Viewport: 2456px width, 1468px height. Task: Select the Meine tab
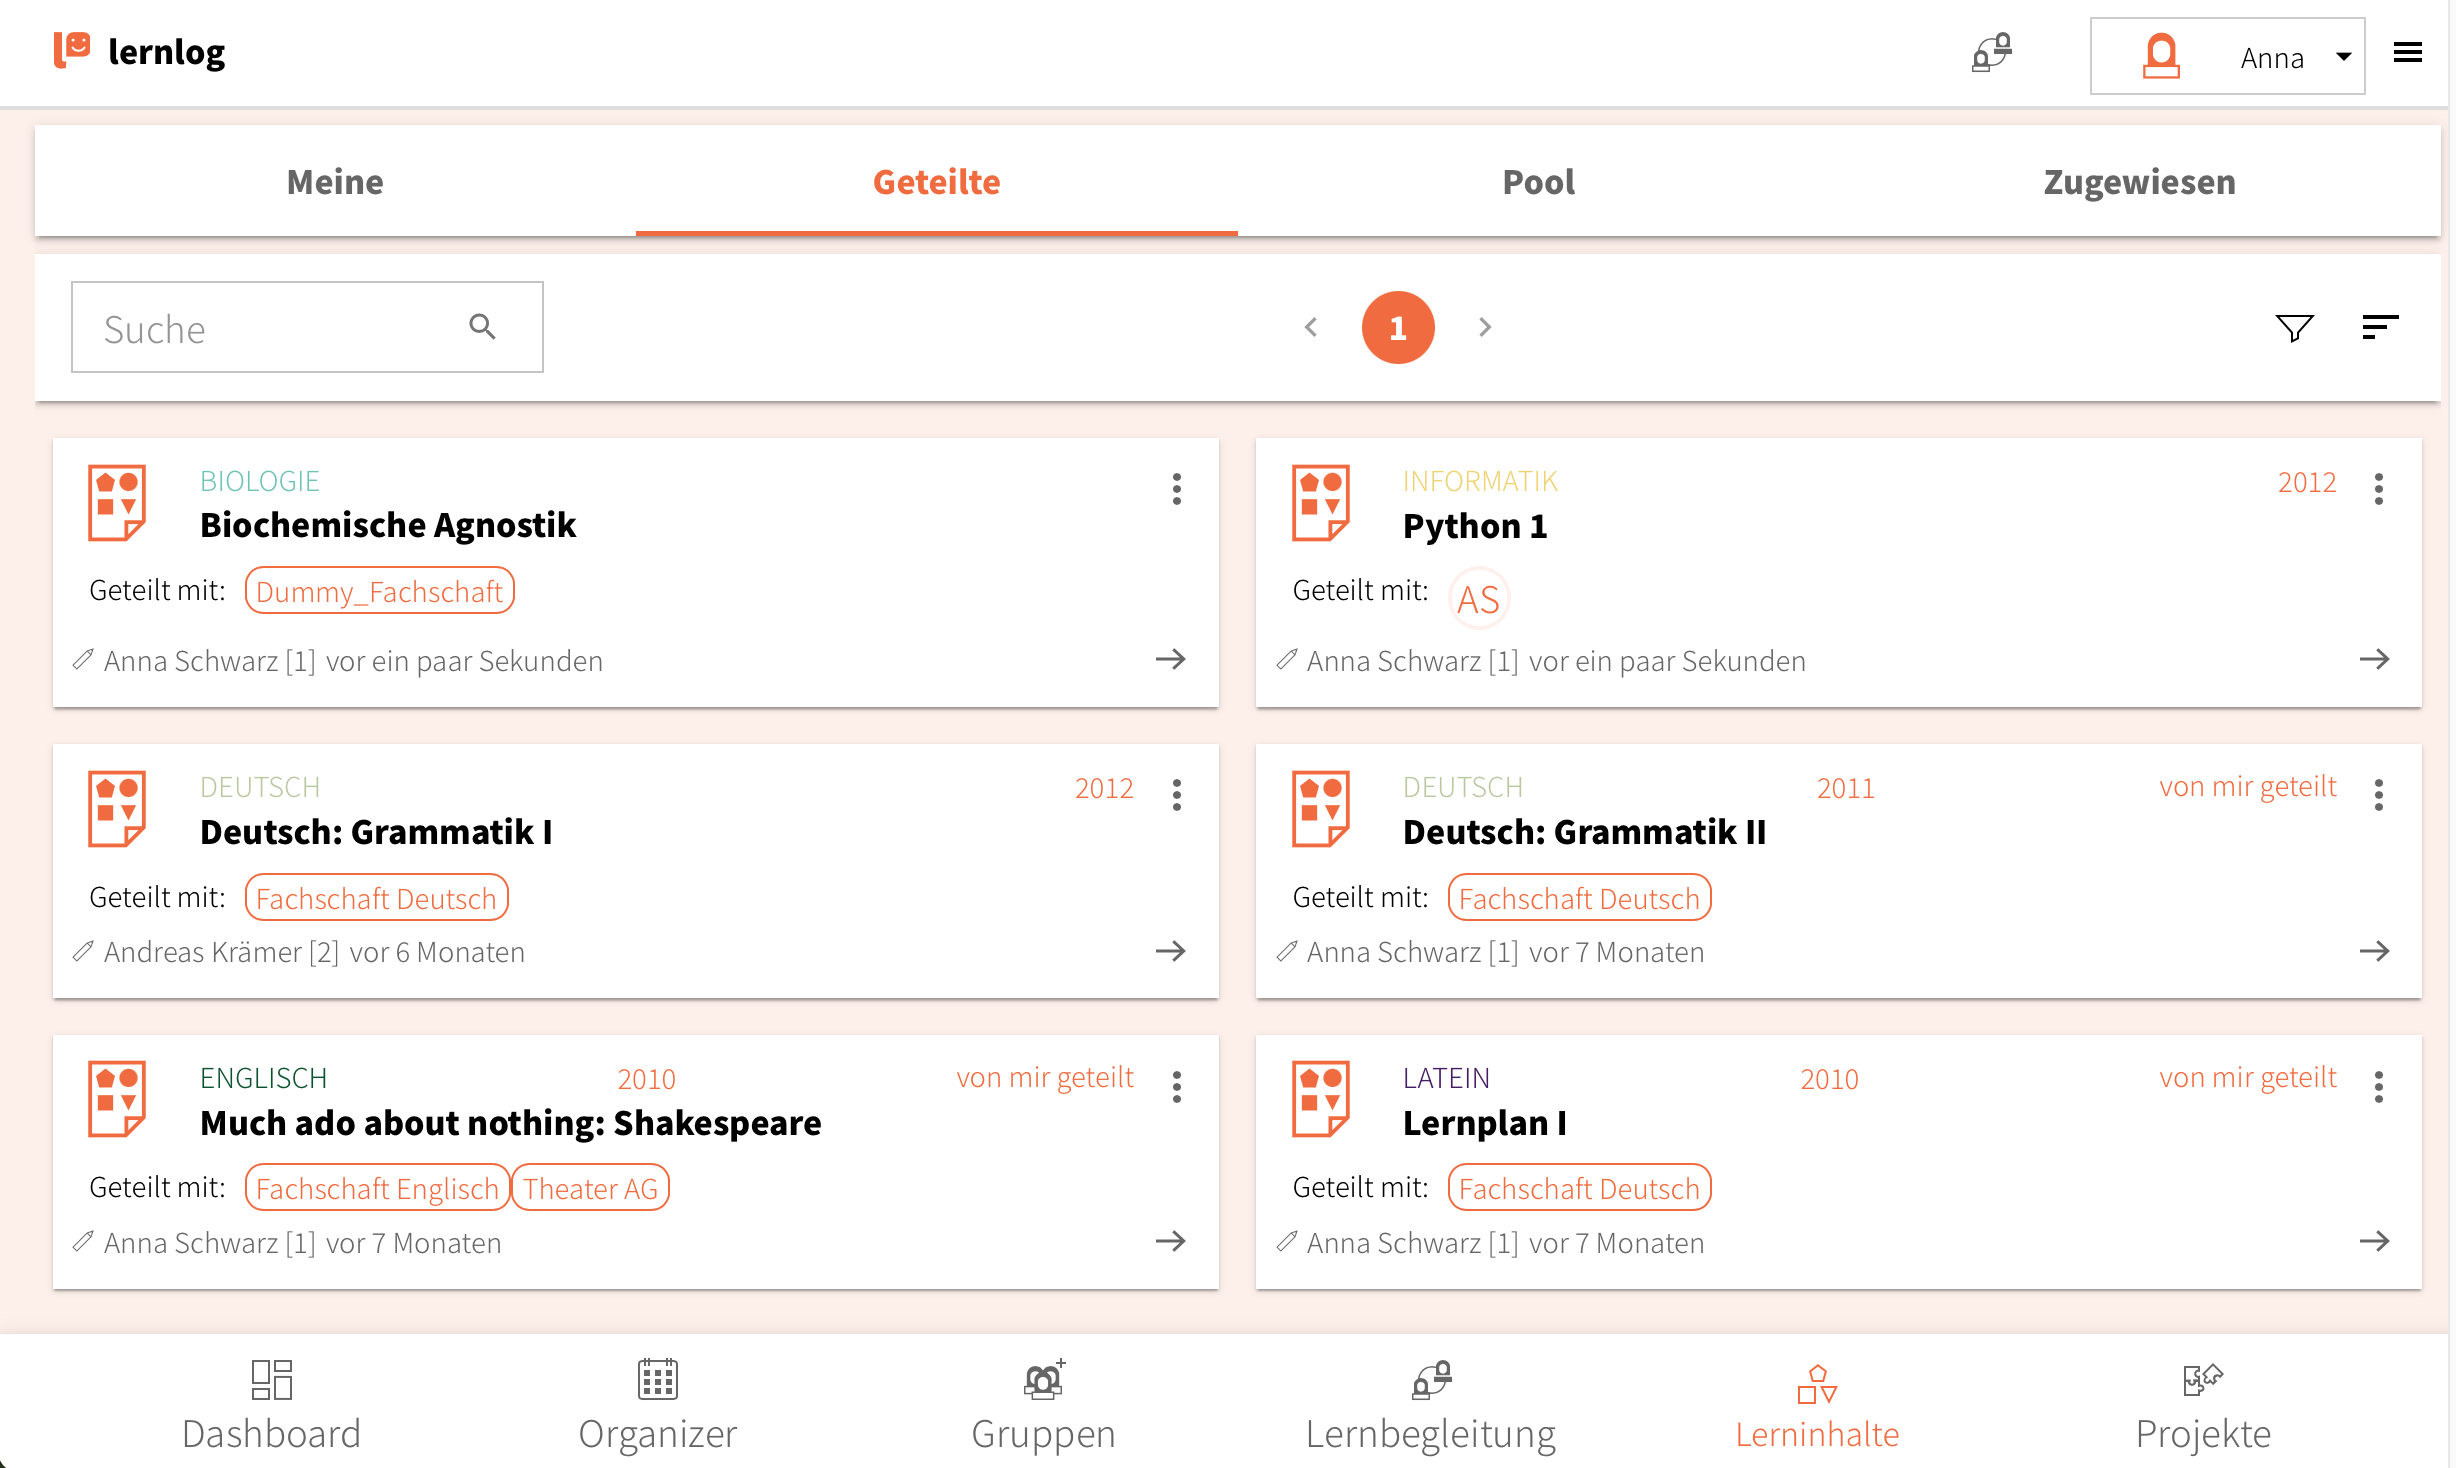(335, 182)
